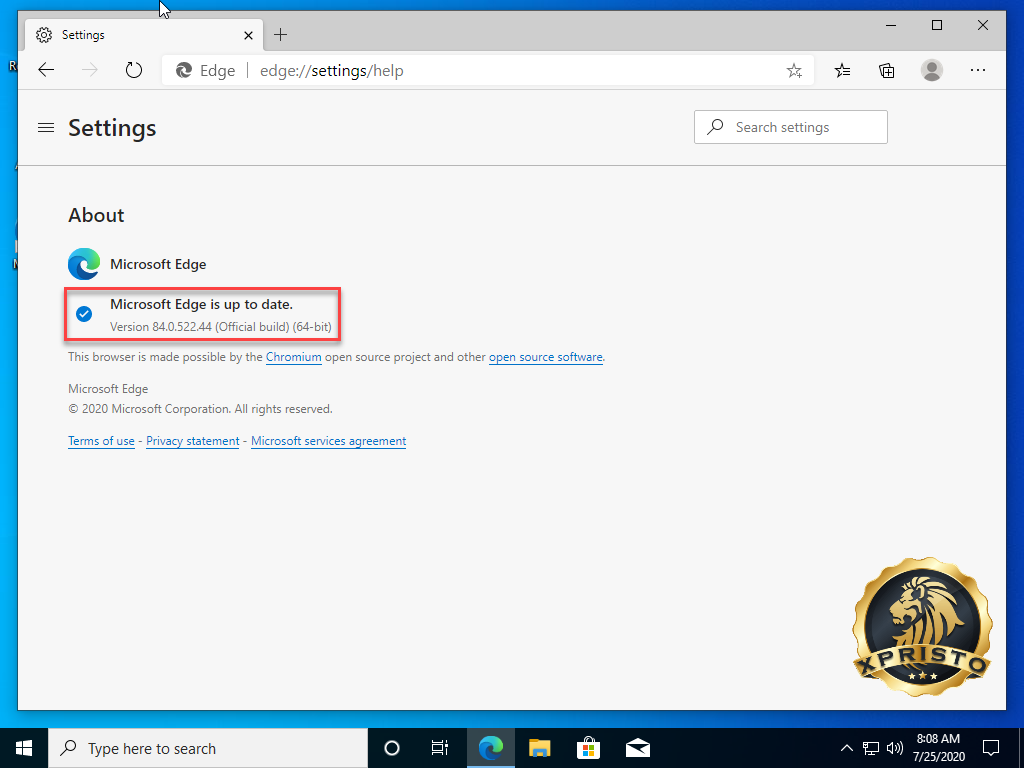Click the blue up-to-date checkmark icon
The width and height of the screenshot is (1024, 768).
(x=84, y=314)
